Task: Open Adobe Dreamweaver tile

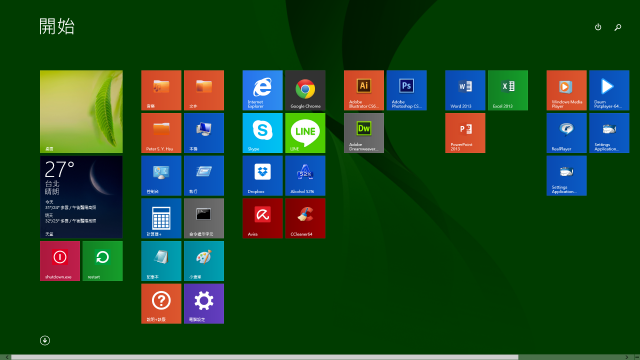Action: tap(364, 133)
